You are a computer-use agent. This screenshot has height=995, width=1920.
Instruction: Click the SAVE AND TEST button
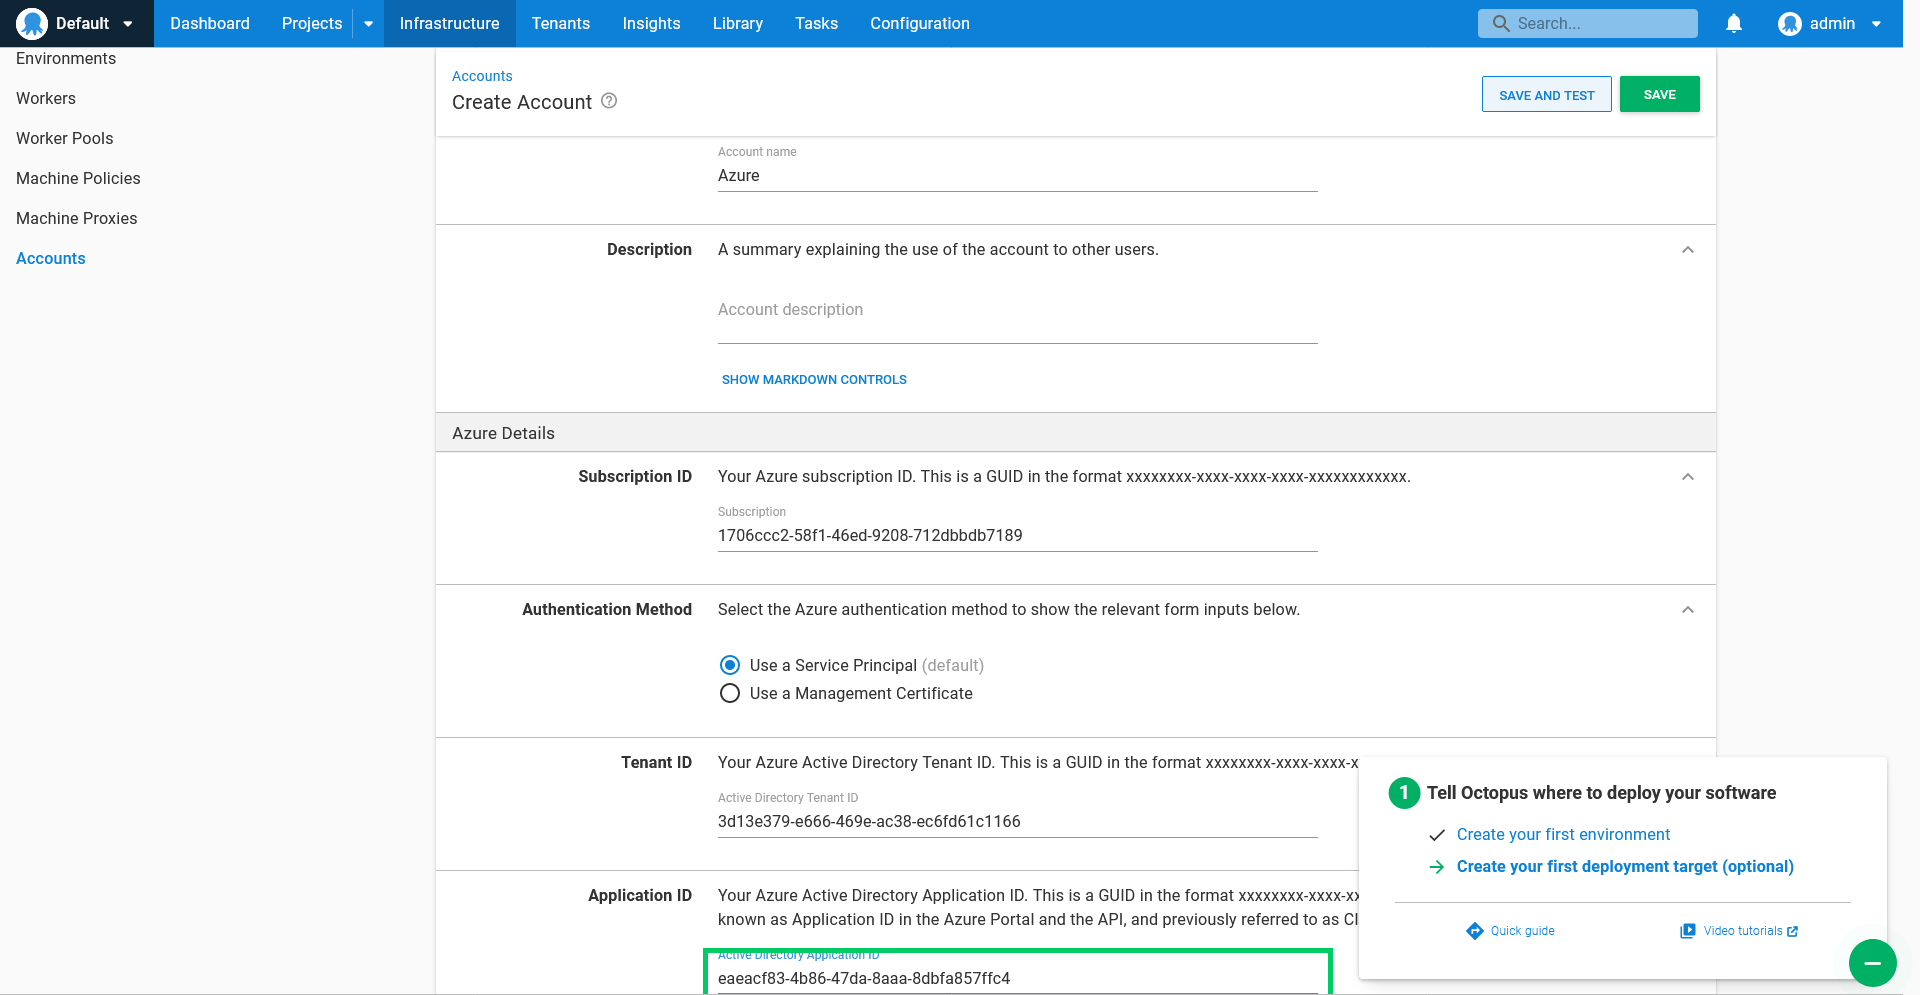[1546, 94]
